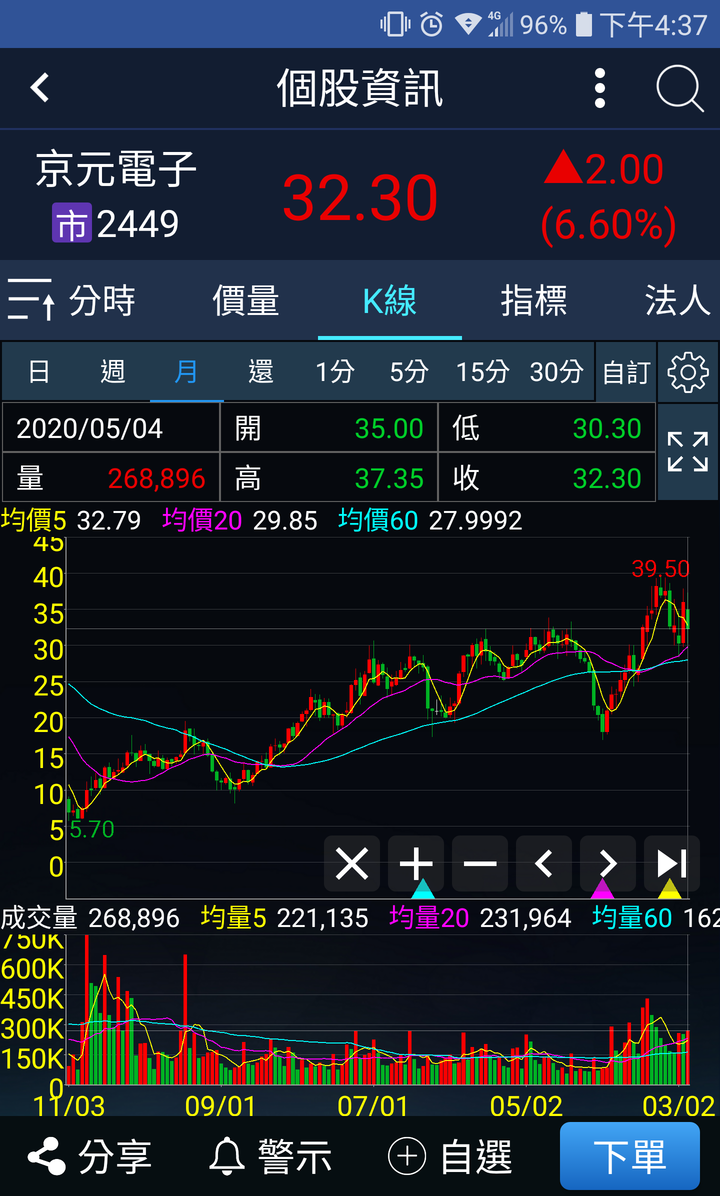Tap magenta marker triangle below chart
This screenshot has width=720, height=1196.
(x=603, y=889)
